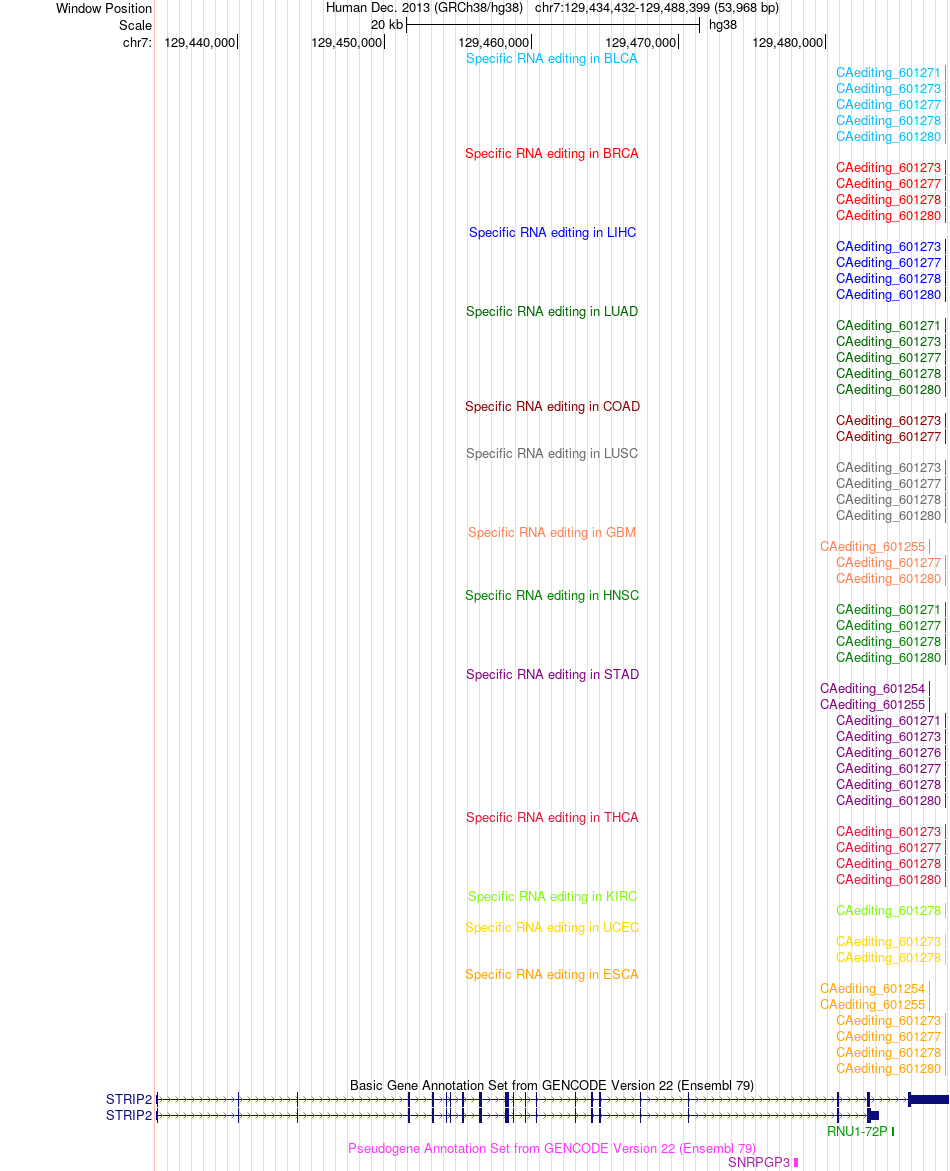Click the Specific RNA editing in BLCA track title
Screen dimensions: 950x1171
551,59
